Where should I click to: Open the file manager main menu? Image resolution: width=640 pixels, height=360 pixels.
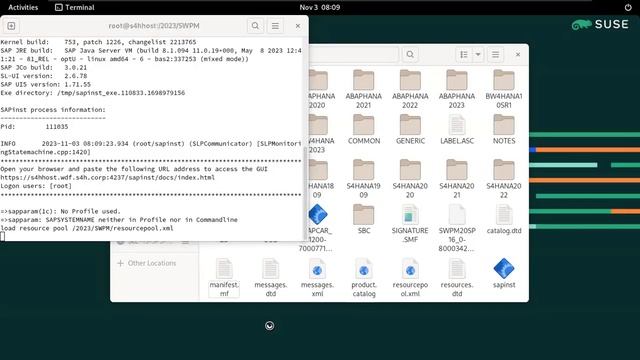496,54
